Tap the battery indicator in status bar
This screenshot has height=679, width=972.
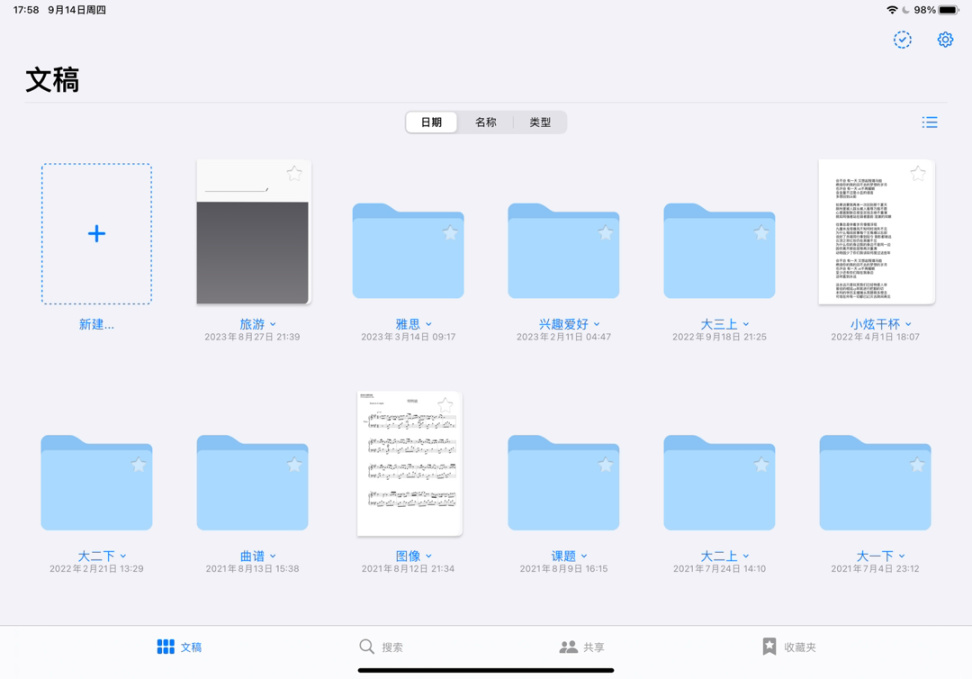coord(949,10)
